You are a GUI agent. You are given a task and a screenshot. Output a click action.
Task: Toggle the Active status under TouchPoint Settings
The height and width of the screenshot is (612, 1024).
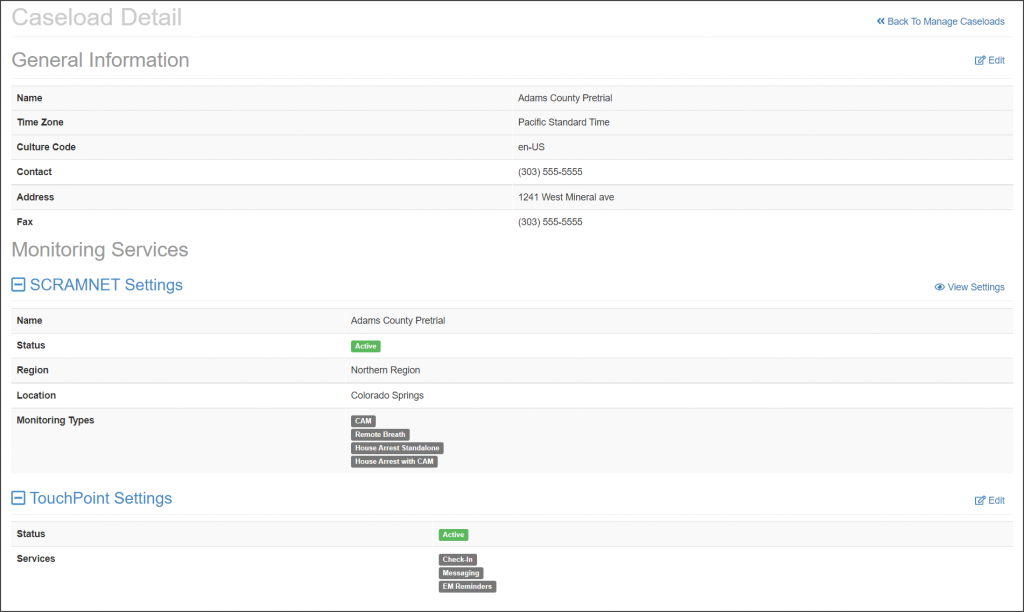[x=453, y=534]
